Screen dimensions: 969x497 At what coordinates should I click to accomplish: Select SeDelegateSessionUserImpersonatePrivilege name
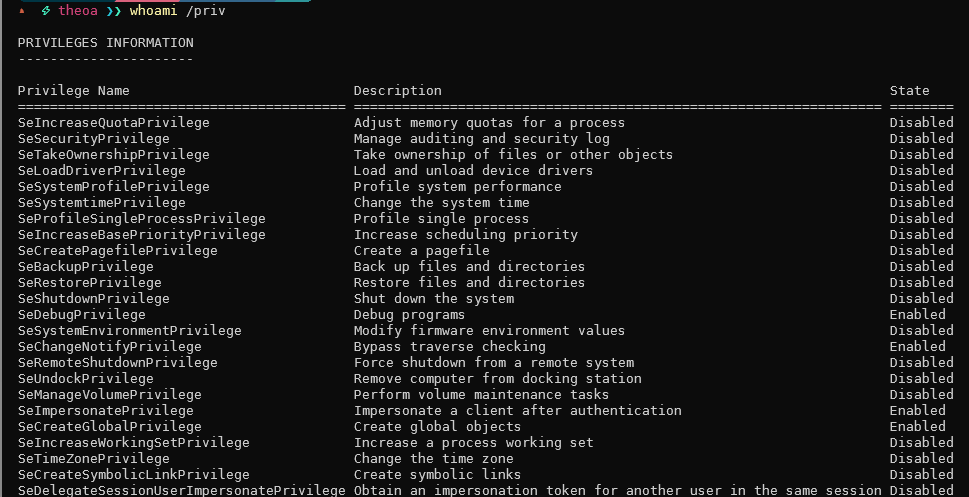[x=181, y=490]
